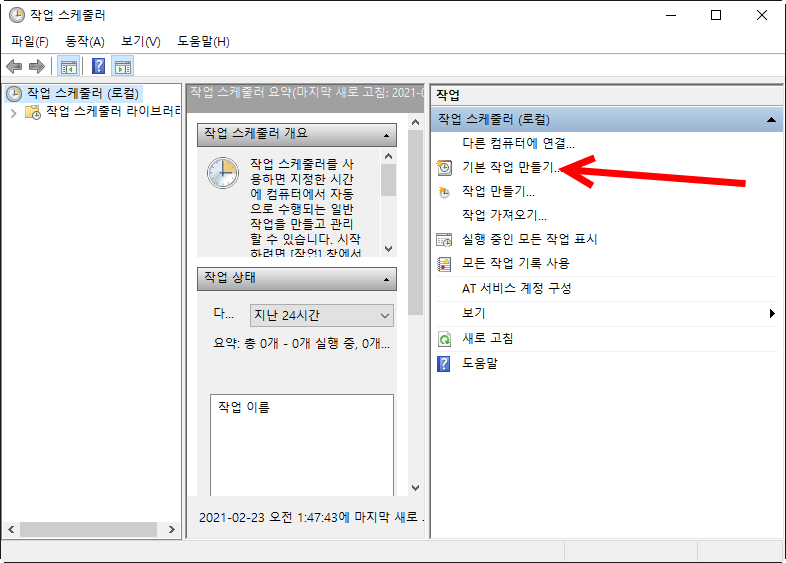Select 작업 스케줄러 라이브러리 tree node

(113, 111)
